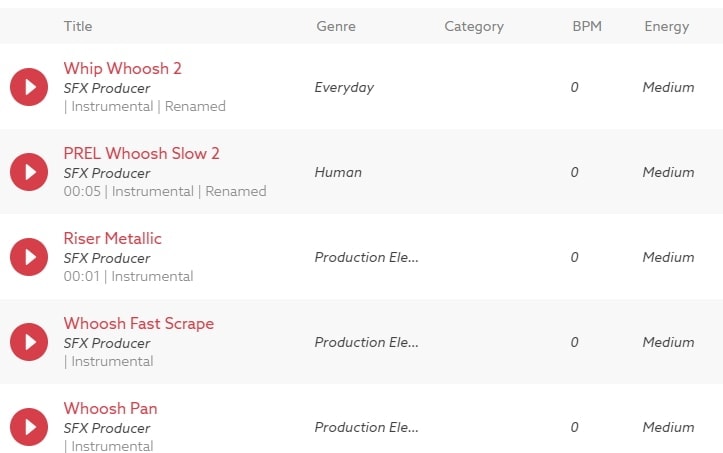723x453 pixels.
Task: Click SFX Producer under Riser Metallic
Action: click(x=107, y=258)
